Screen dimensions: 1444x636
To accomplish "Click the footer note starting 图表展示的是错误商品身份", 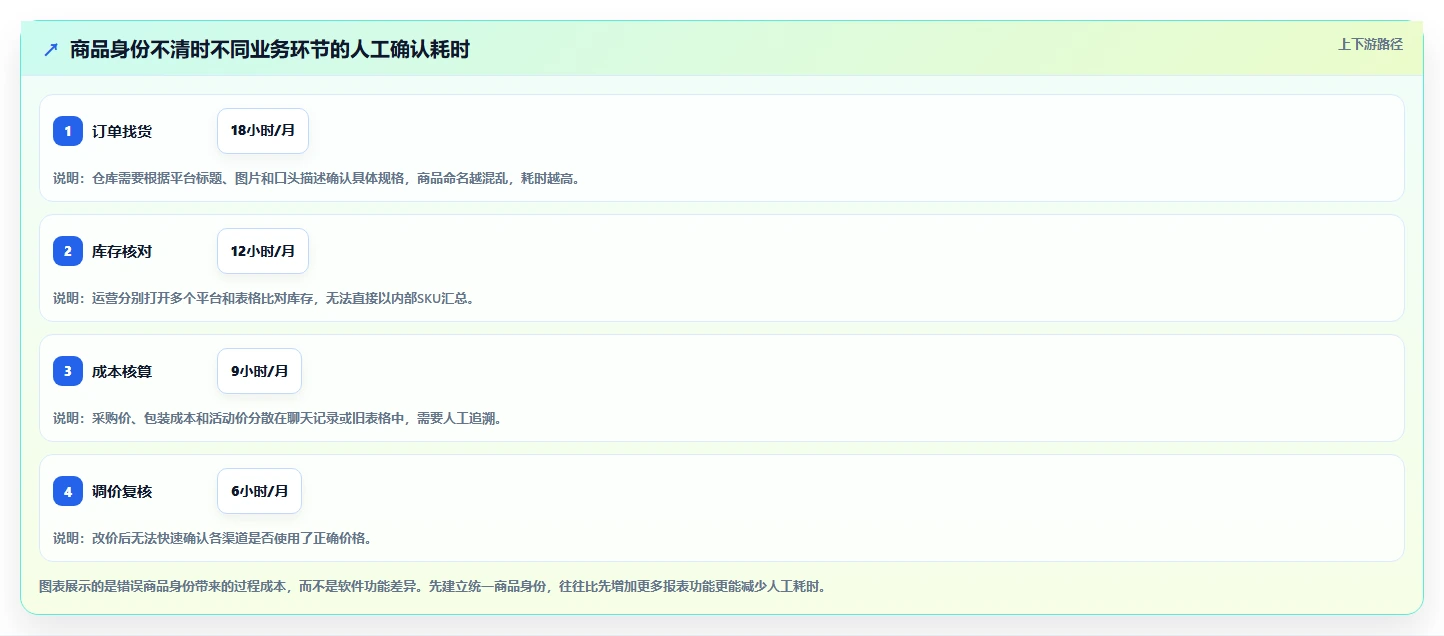I will [433, 586].
